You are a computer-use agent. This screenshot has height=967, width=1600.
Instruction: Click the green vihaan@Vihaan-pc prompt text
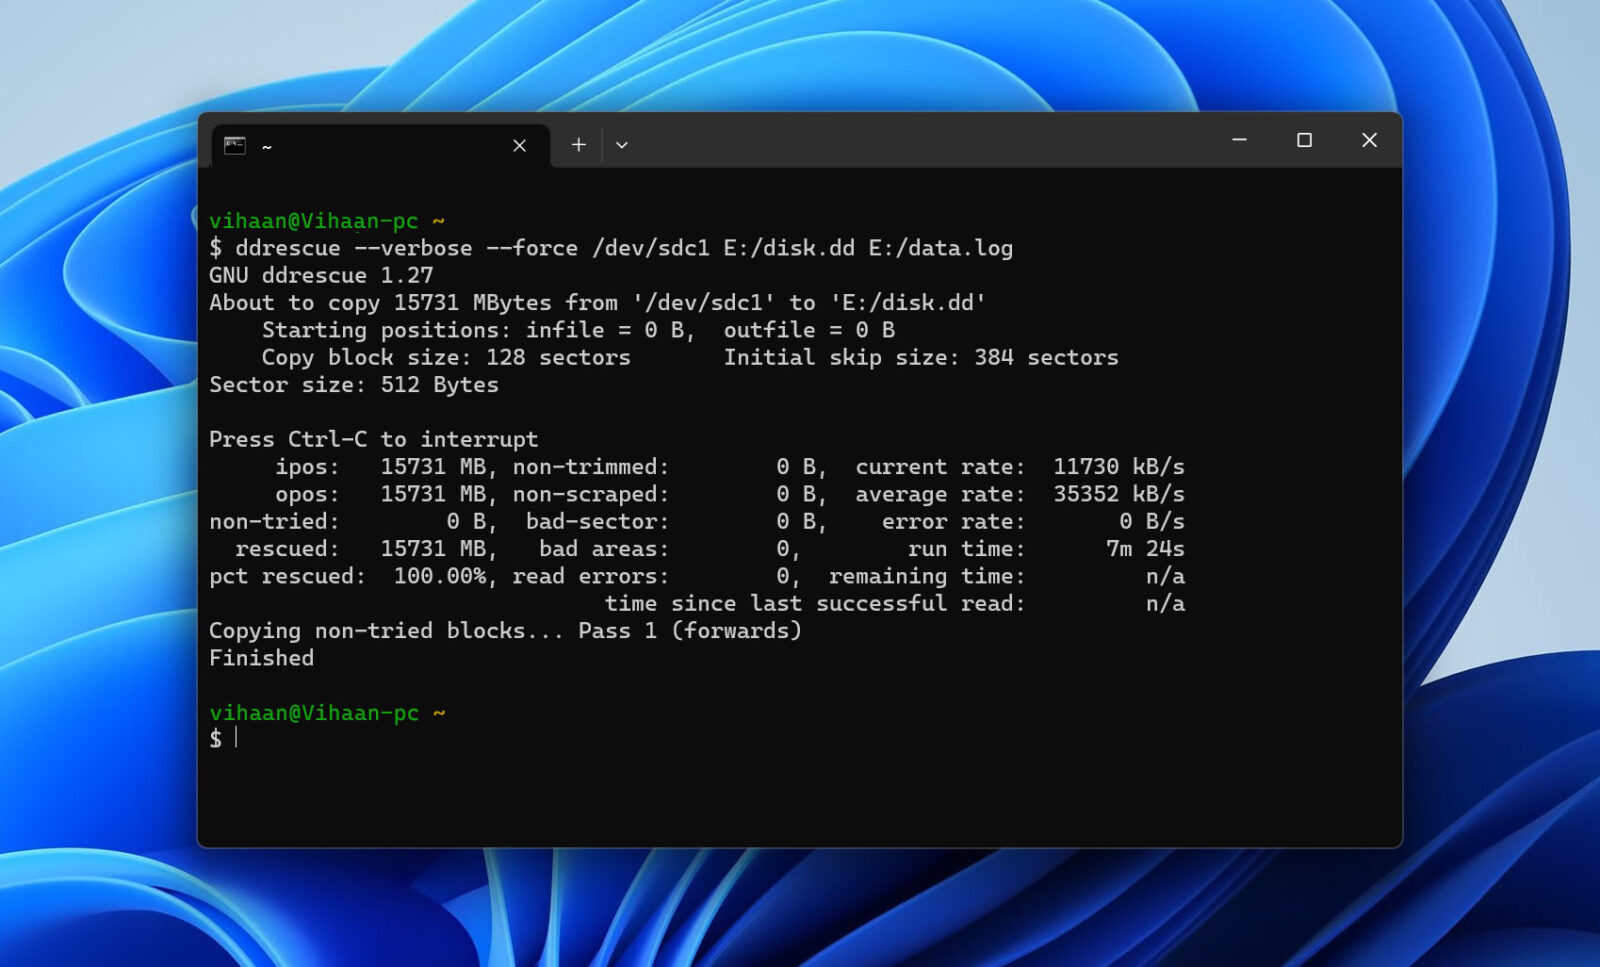click(315, 220)
